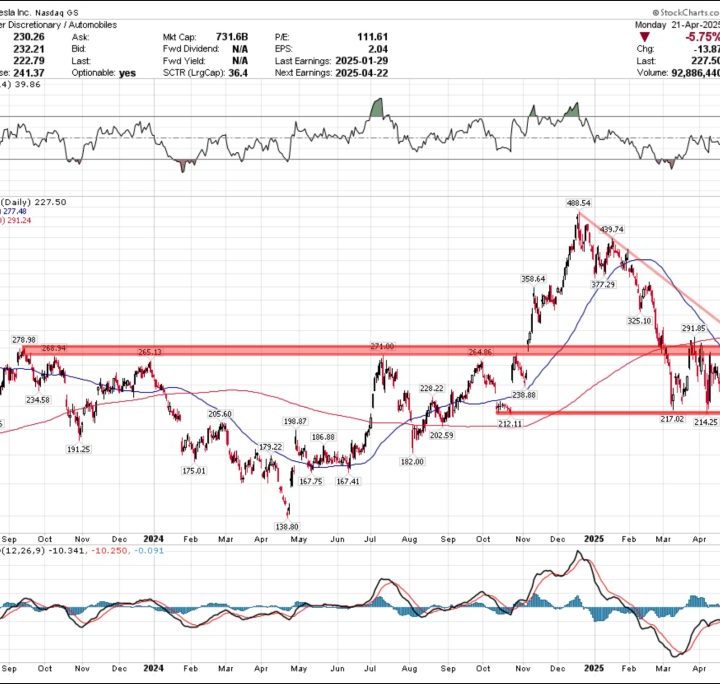The width and height of the screenshot is (720, 684).
Task: Click the -5.75% change percentage
Action: (x=702, y=37)
